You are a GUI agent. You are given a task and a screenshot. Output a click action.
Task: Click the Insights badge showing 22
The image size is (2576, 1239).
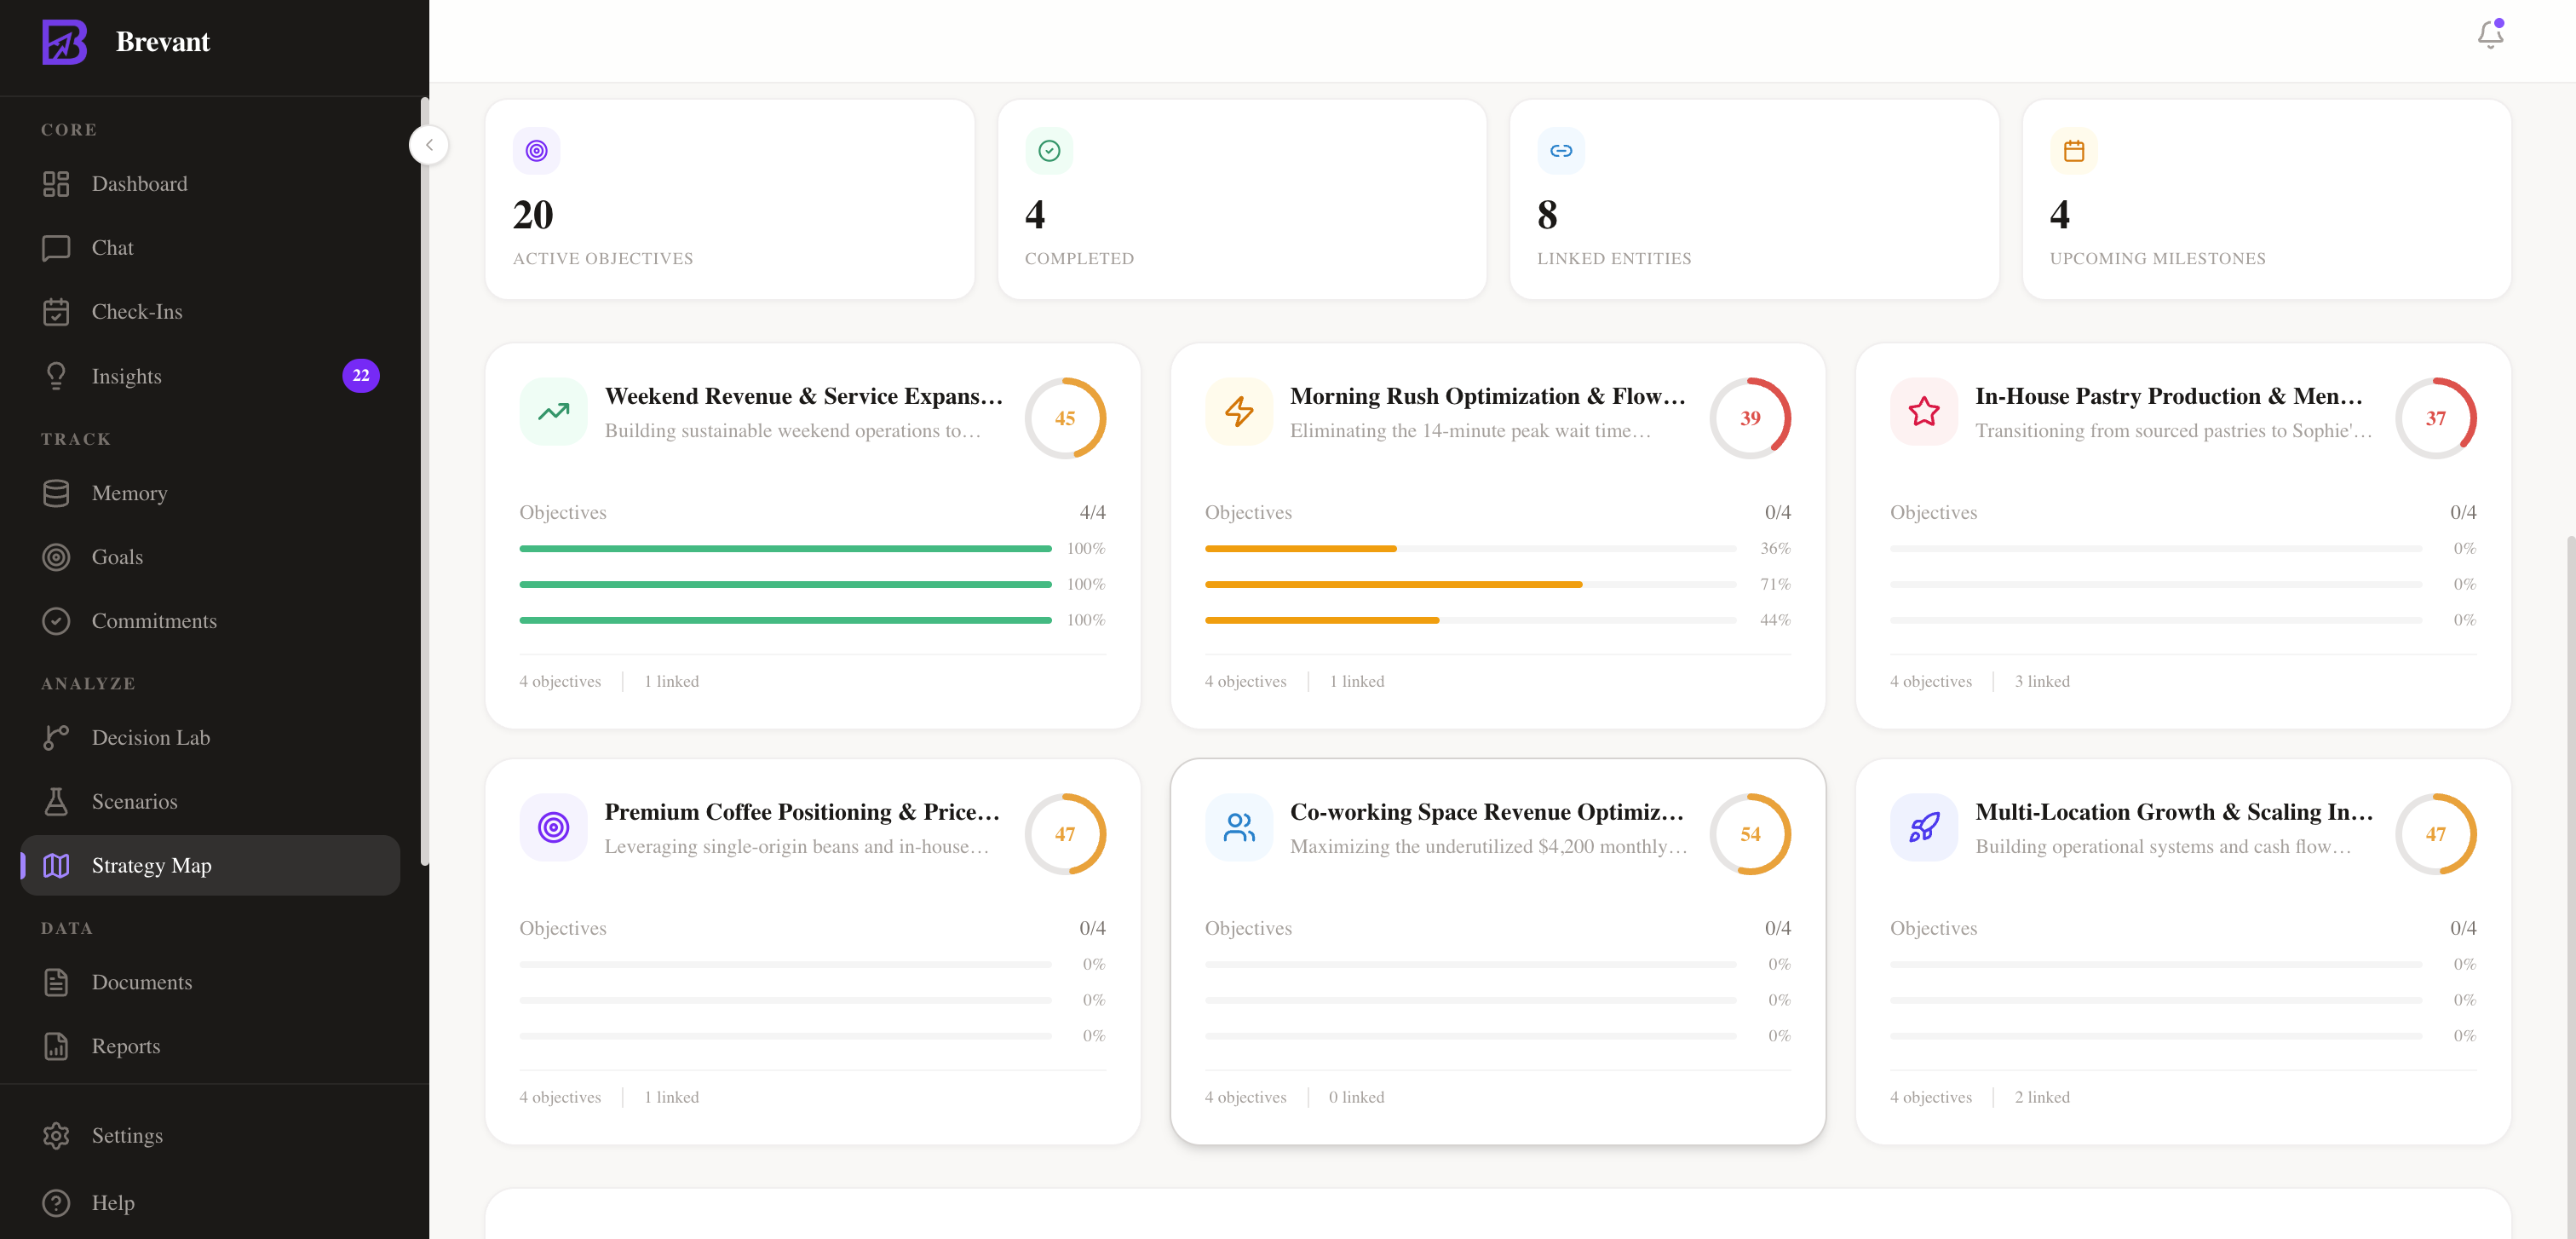click(x=360, y=376)
